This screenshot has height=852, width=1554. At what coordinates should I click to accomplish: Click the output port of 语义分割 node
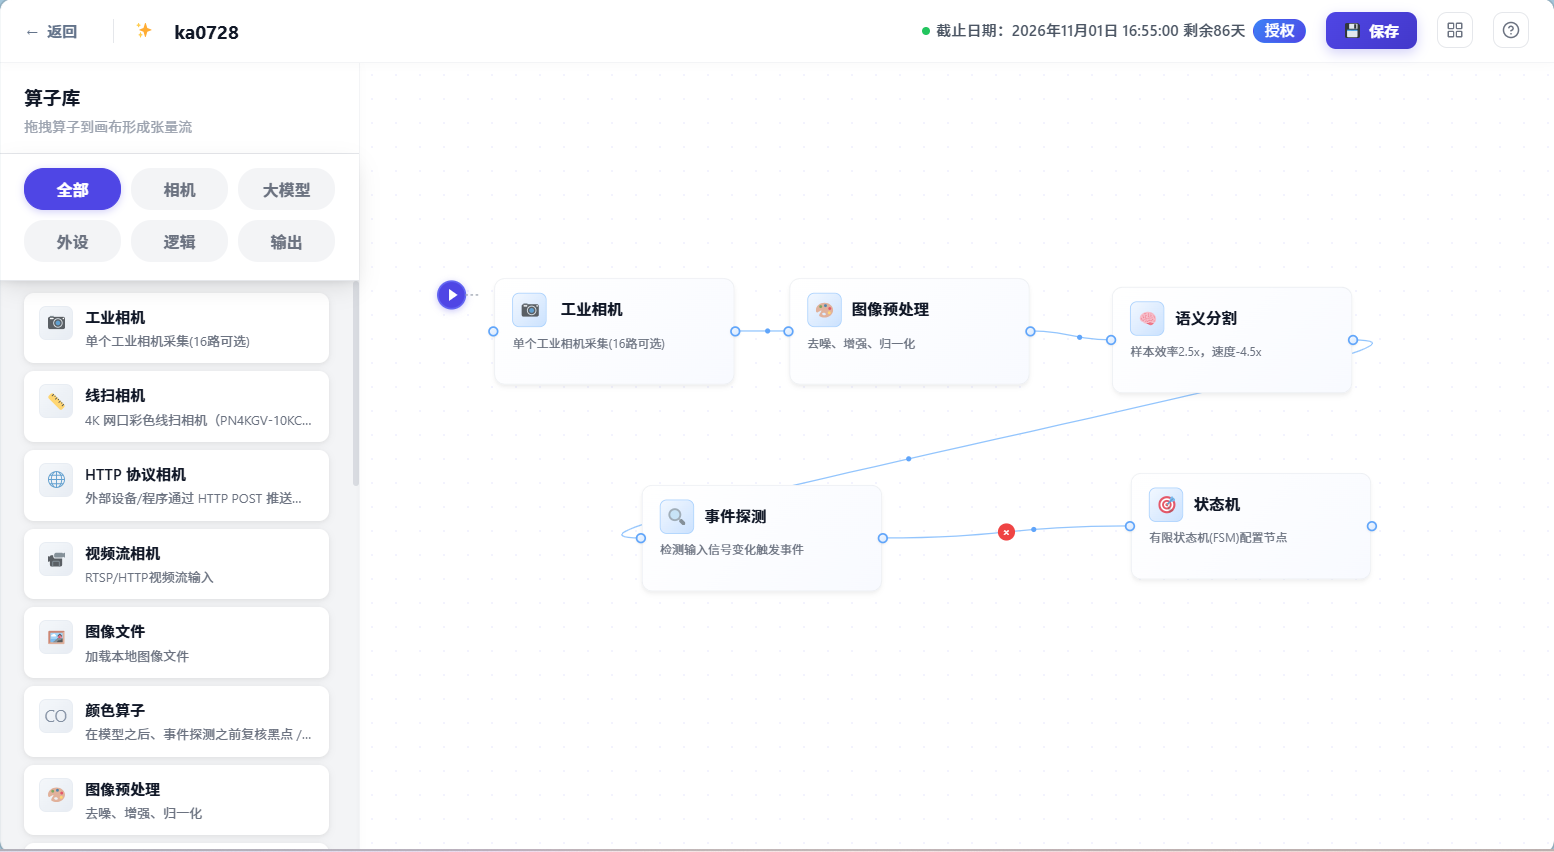(x=1353, y=340)
